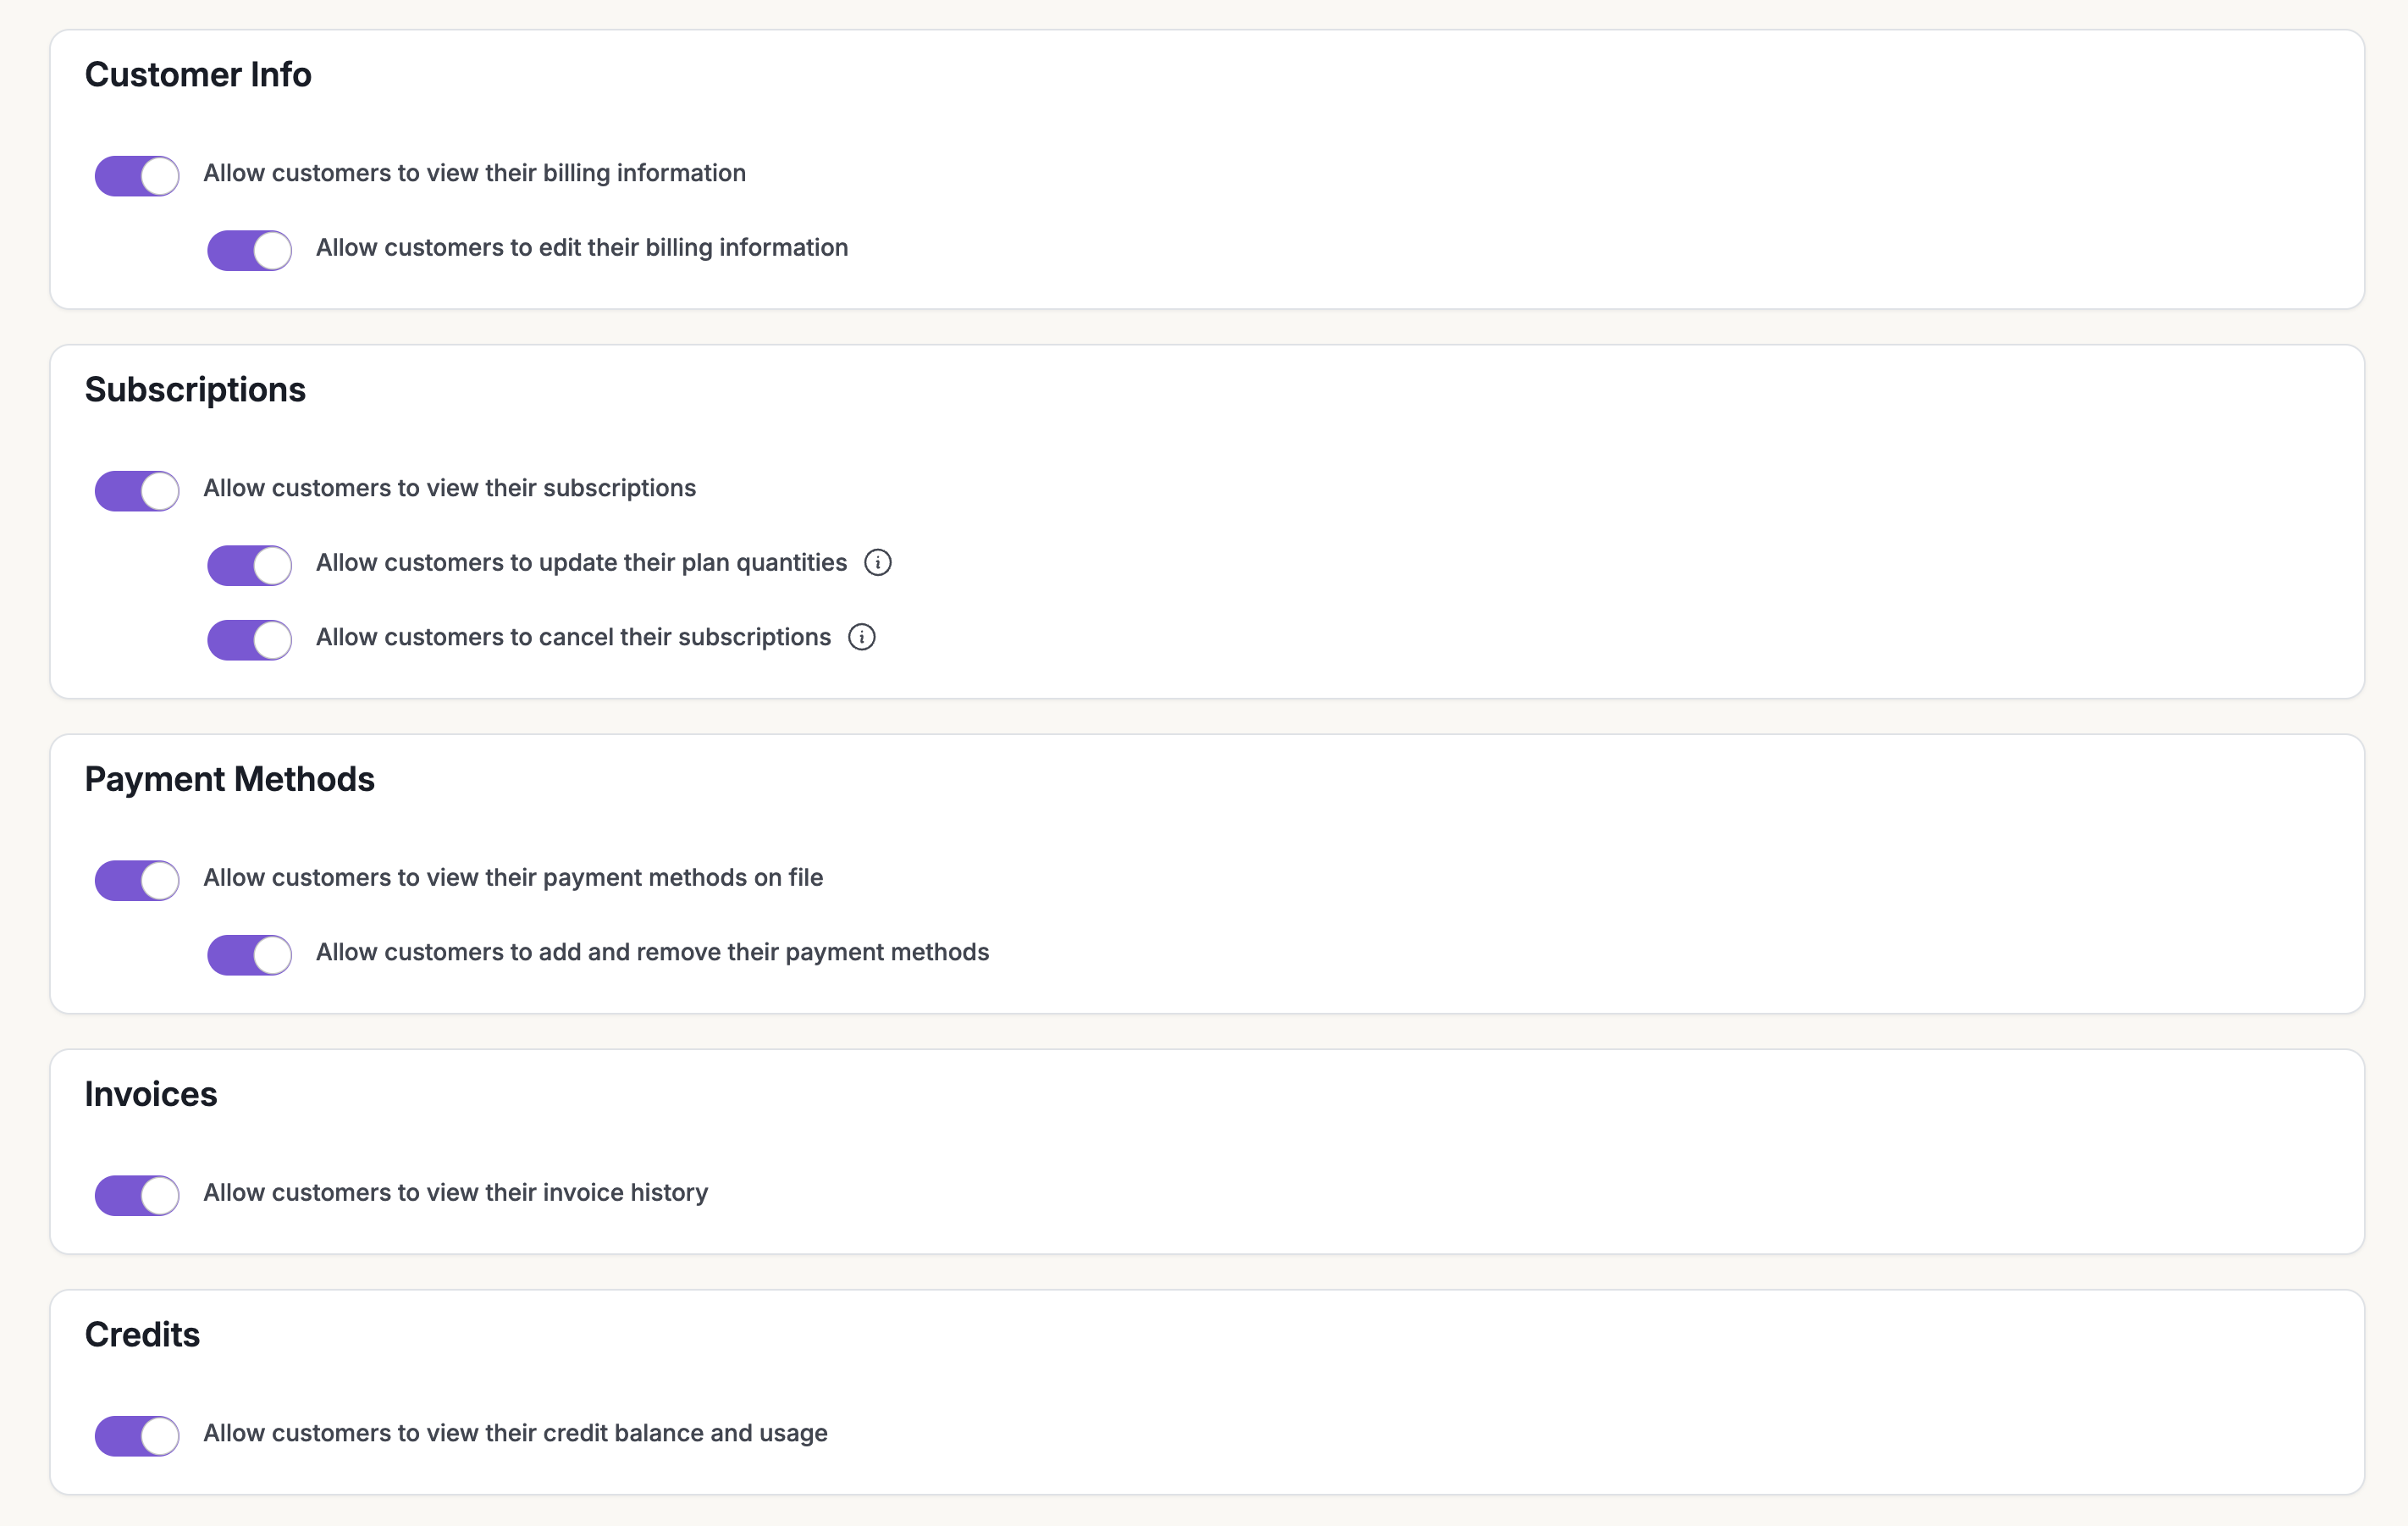Click info icon beside cancel subscriptions

pos(861,637)
